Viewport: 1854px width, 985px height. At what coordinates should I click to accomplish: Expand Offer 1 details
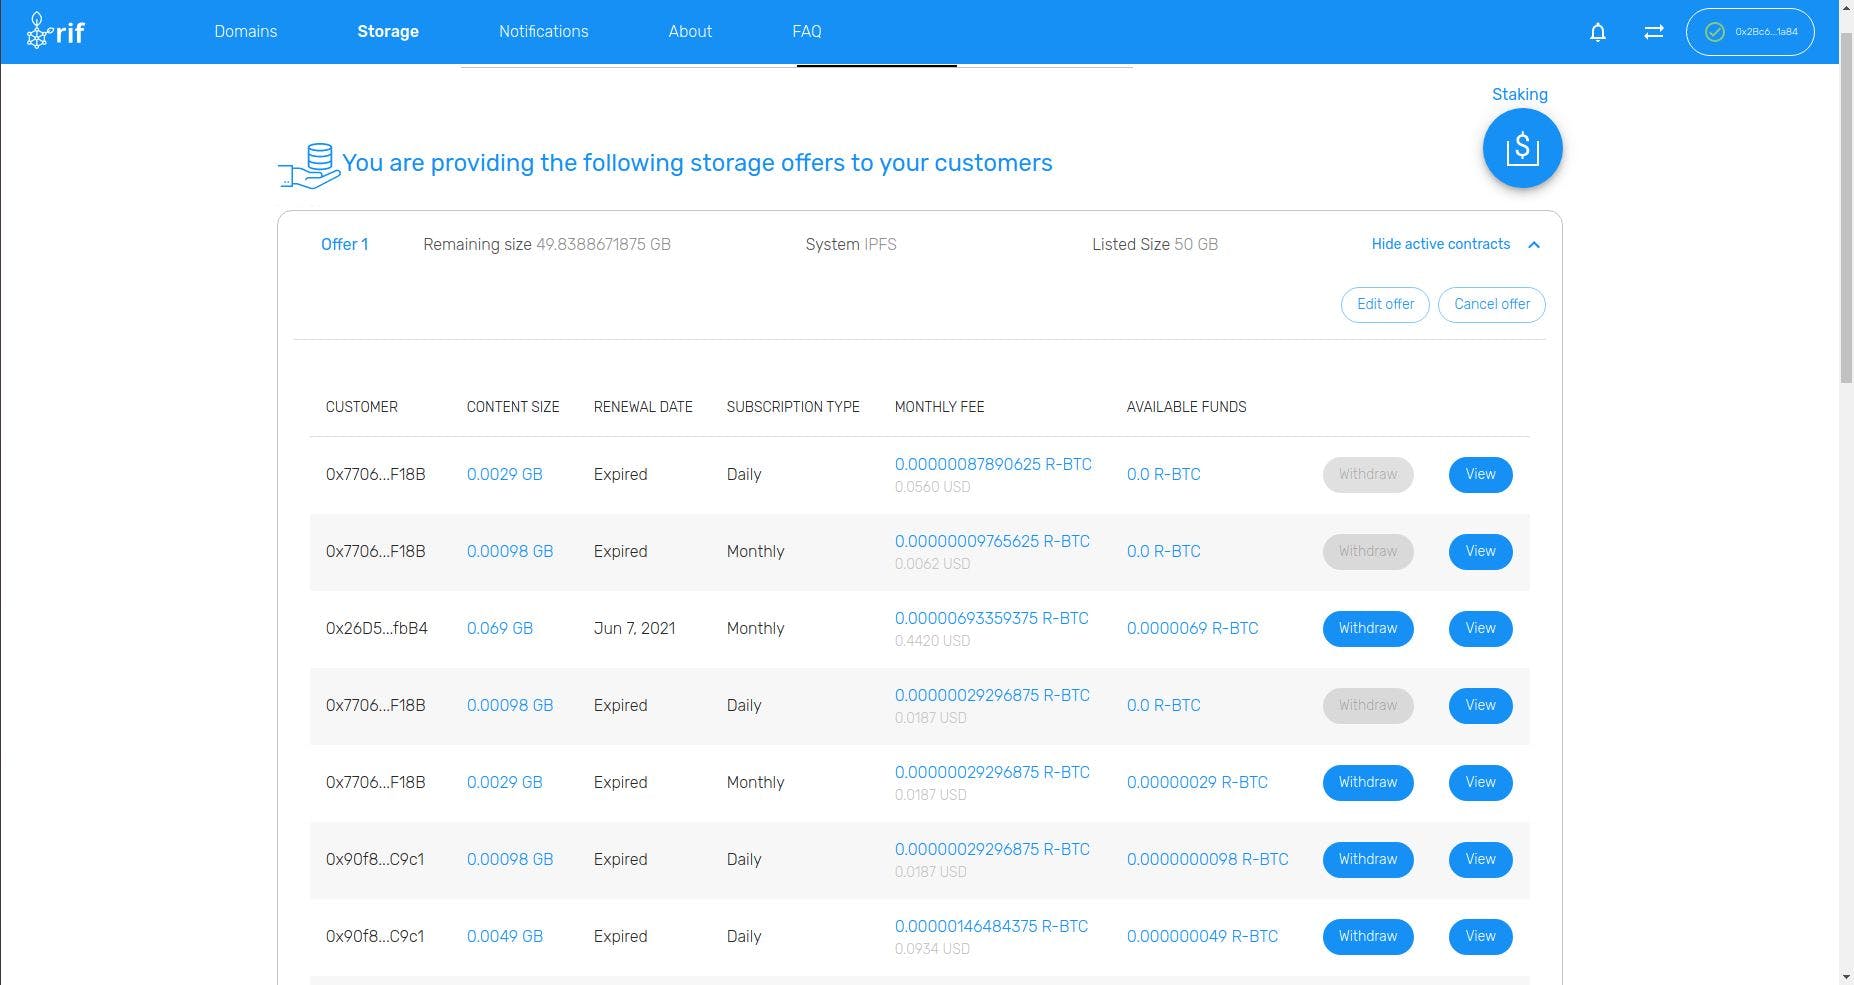[x=344, y=244]
